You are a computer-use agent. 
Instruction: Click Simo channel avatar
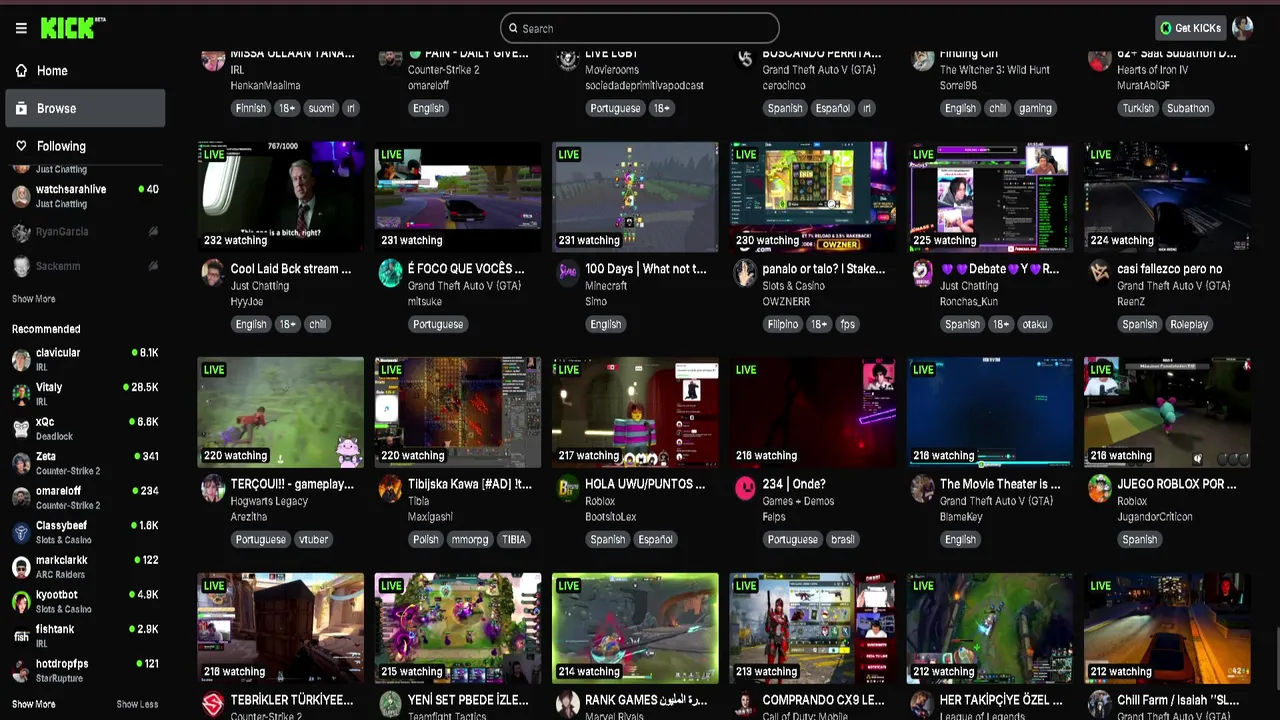tap(567, 273)
